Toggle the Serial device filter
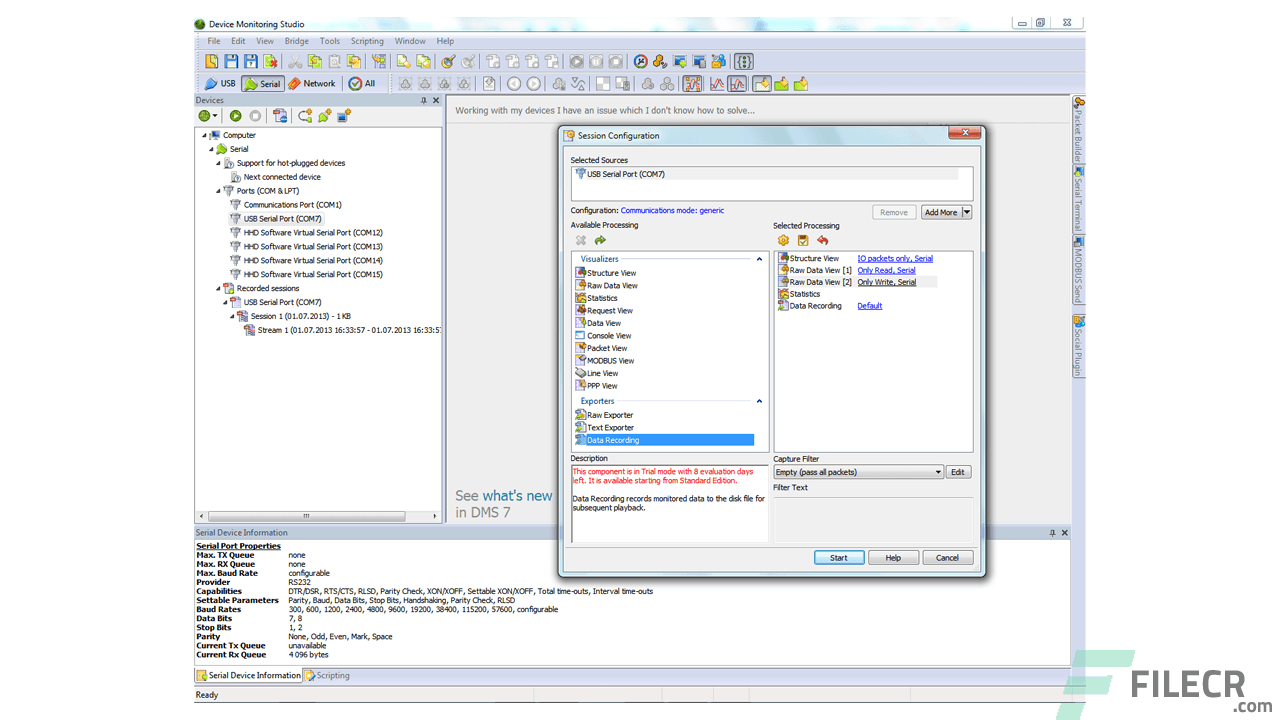The height and width of the screenshot is (720, 1280). tap(263, 84)
